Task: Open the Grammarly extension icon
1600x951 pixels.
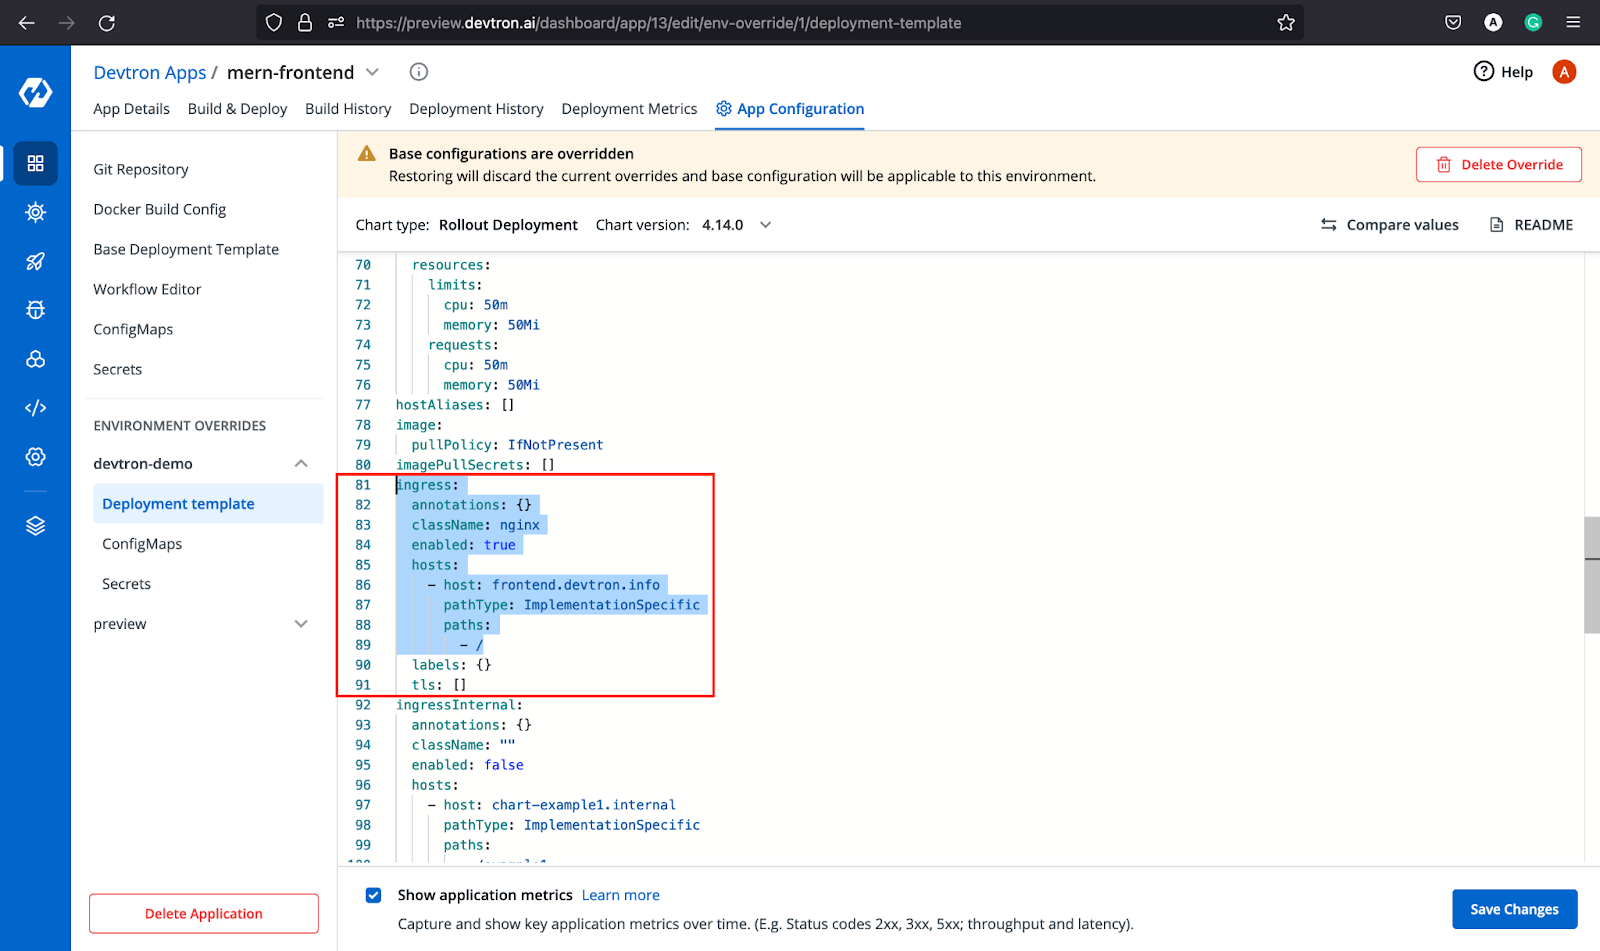Action: 1532,22
